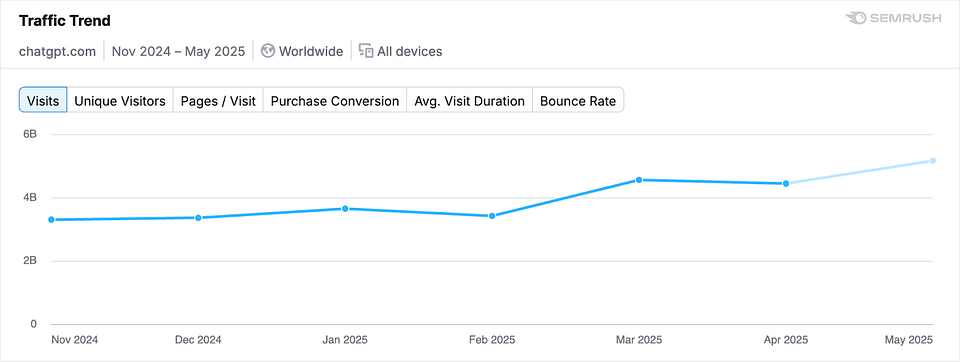Viewport: 960px width, 362px height.
Task: Click the chatgpt.com domain text
Action: [x=57, y=51]
